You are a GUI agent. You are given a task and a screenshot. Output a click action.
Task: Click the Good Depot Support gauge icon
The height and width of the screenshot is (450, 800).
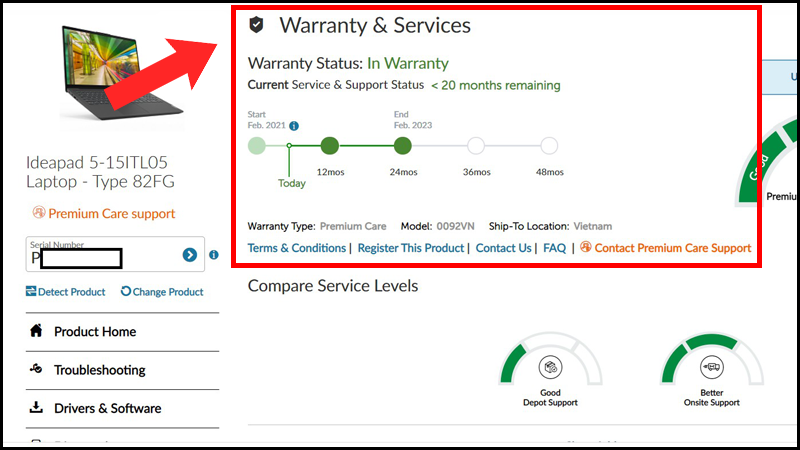click(548, 366)
